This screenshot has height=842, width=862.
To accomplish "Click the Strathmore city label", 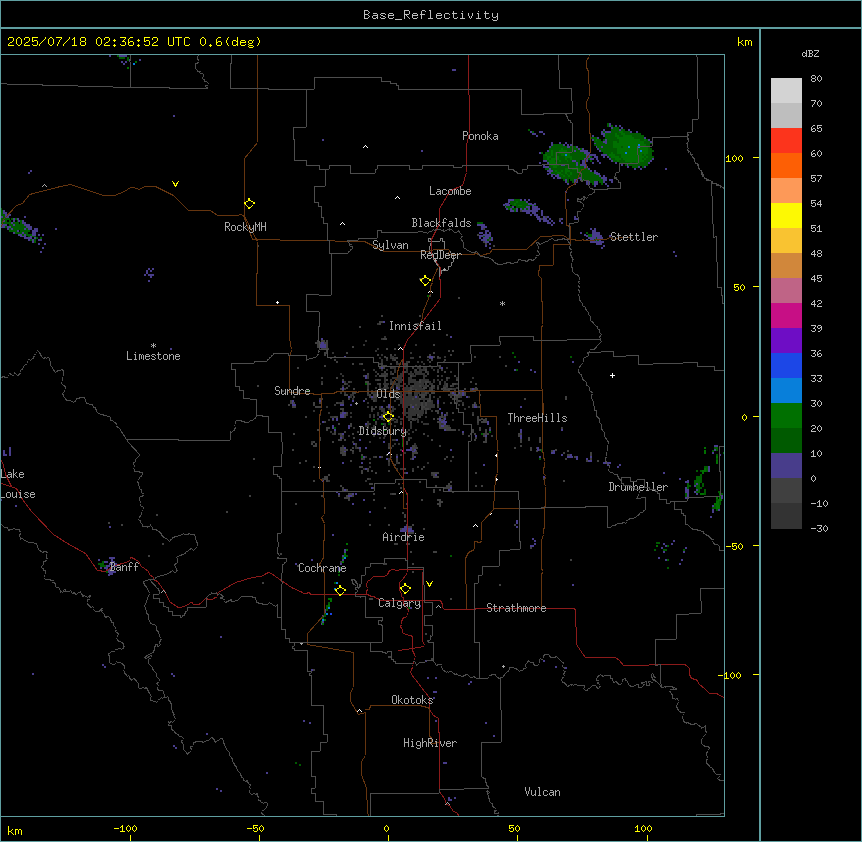I will coord(516,608).
